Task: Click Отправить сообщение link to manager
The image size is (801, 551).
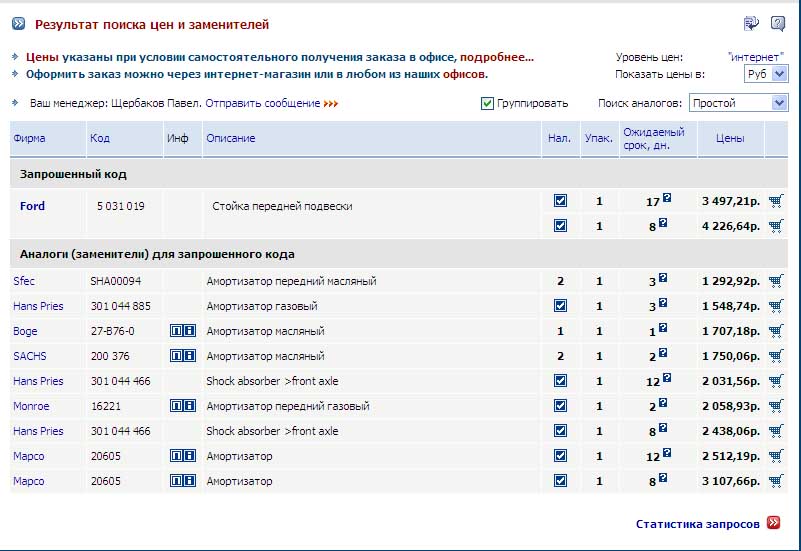Action: pyautogui.click(x=263, y=103)
